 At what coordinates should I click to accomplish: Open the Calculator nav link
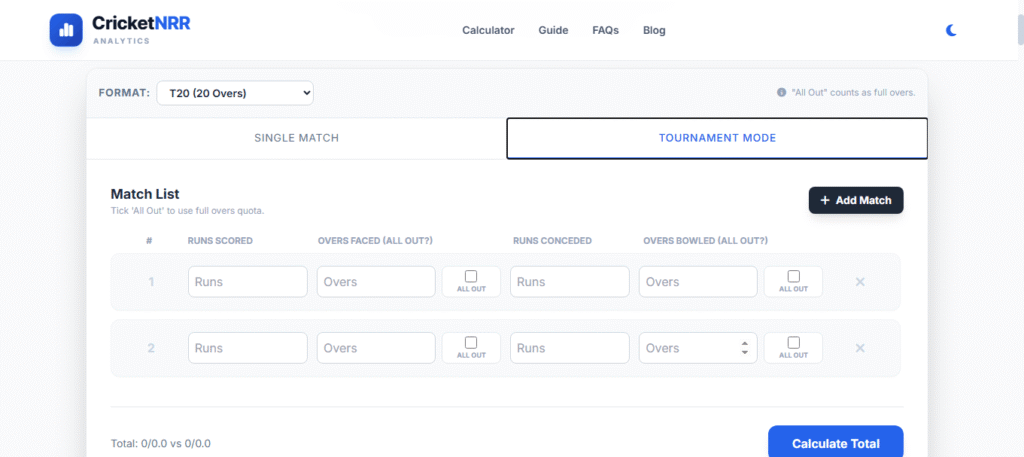[488, 30]
